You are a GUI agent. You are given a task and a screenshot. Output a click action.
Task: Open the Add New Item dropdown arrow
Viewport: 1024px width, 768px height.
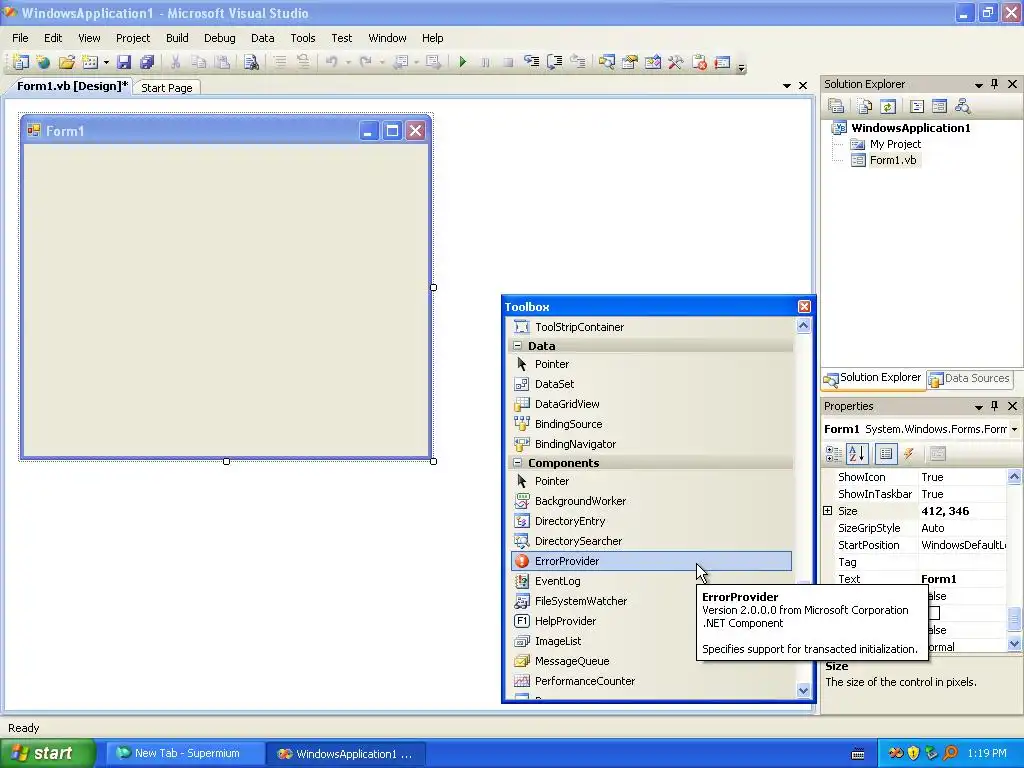tap(106, 63)
